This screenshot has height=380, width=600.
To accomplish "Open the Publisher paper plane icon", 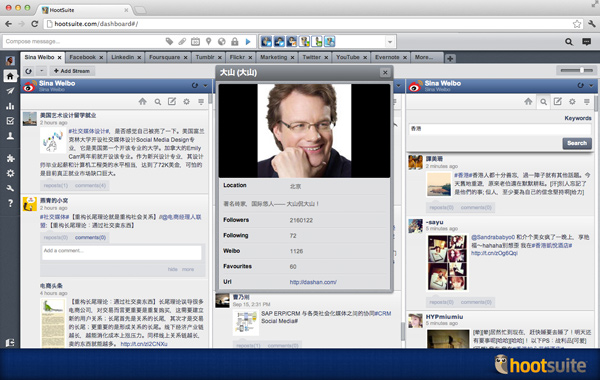I will pos(10,91).
